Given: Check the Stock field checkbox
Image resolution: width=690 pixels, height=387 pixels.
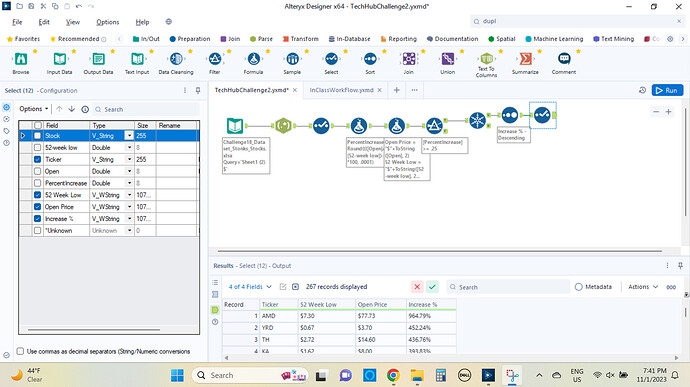Looking at the screenshot, I should click(37, 136).
